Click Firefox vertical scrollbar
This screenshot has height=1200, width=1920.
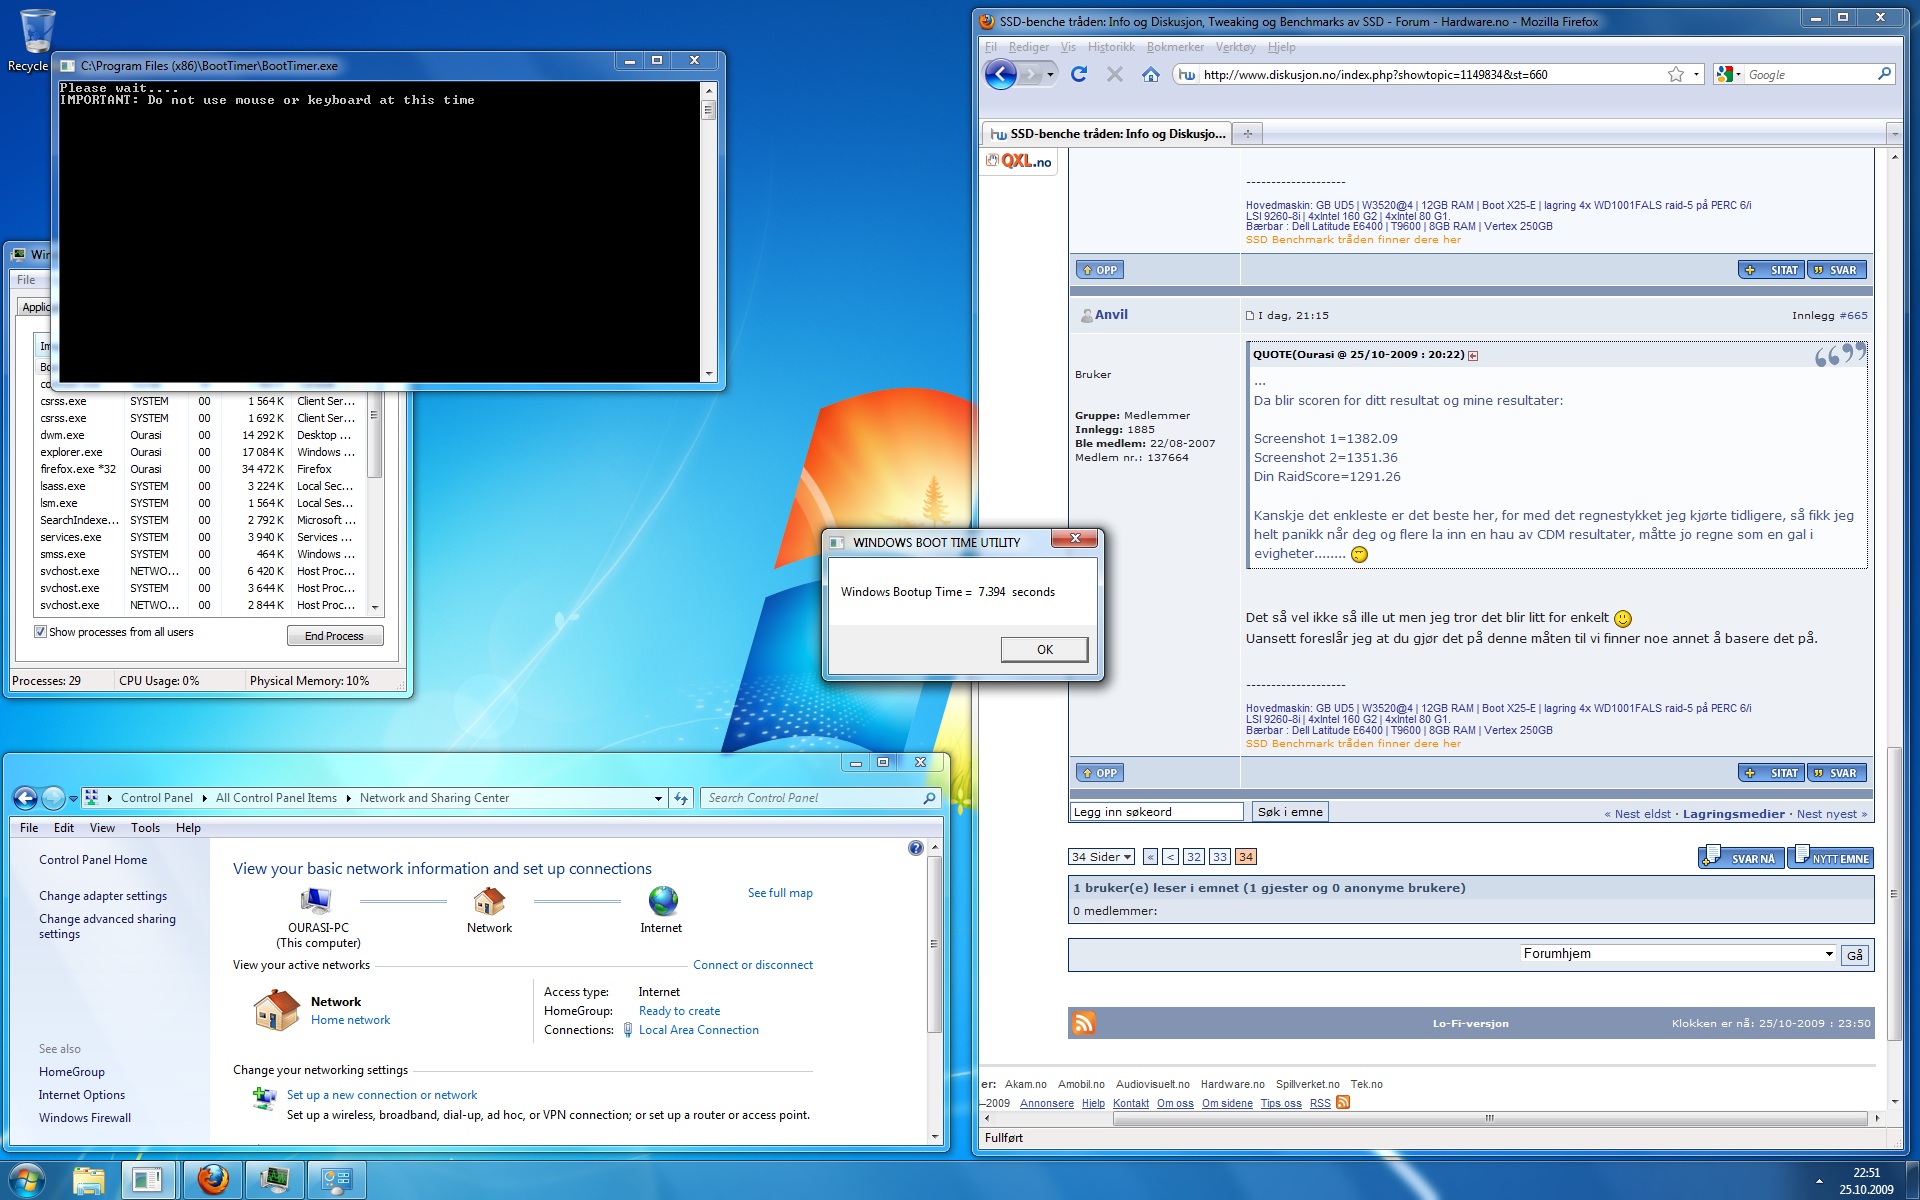(x=1893, y=893)
